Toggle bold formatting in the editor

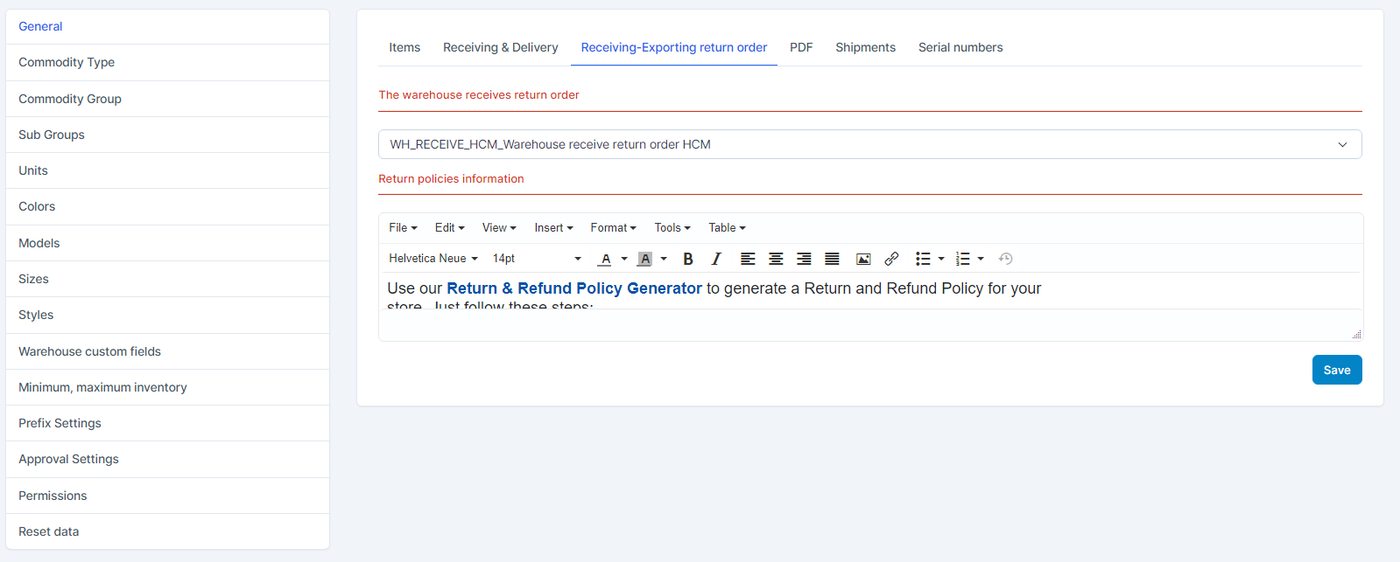[688, 259]
